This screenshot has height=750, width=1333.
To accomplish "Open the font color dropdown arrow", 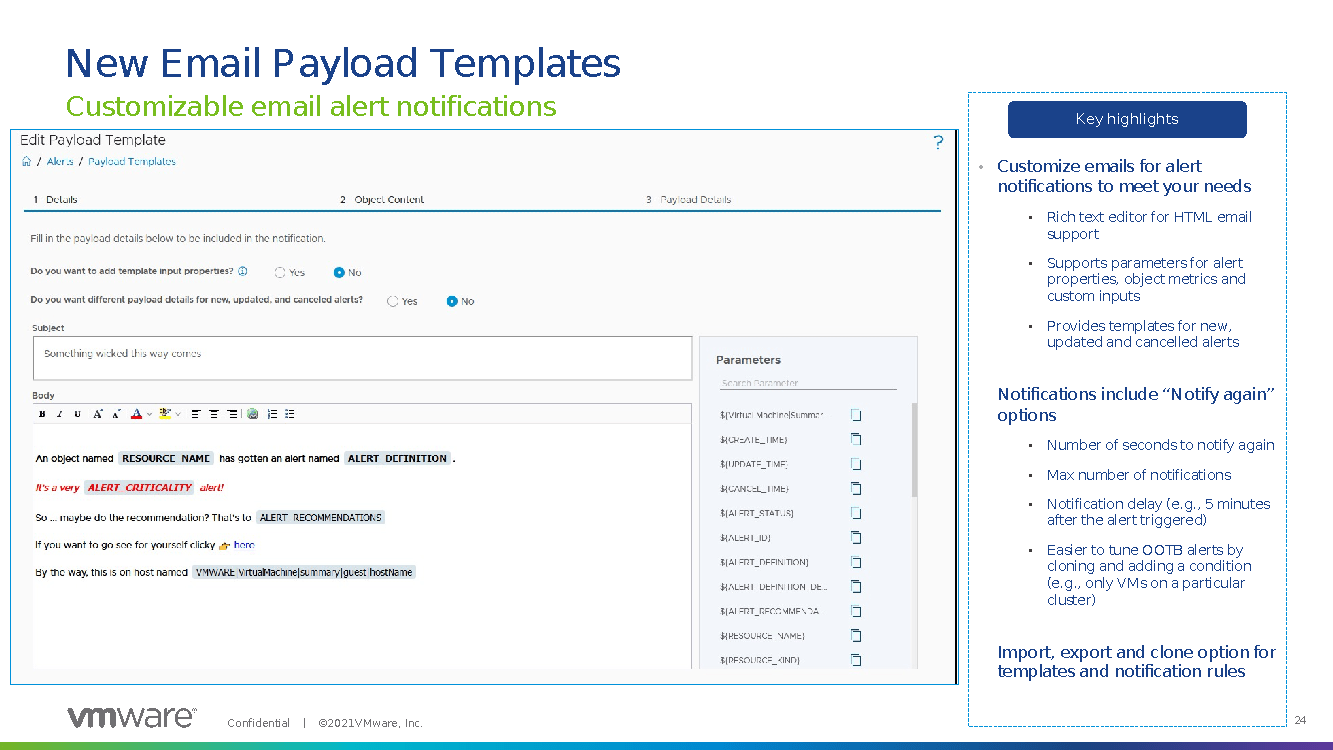I will [x=149, y=414].
